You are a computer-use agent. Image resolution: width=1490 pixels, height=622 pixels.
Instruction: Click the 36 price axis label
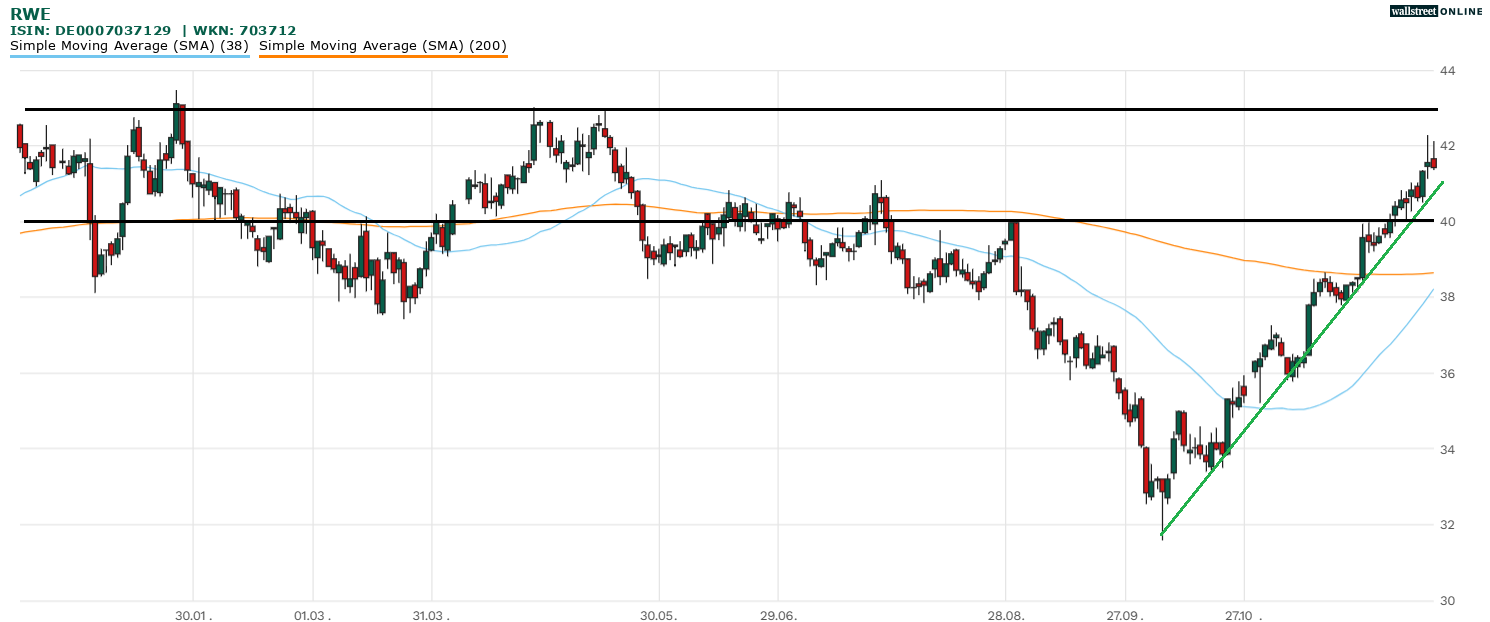[1447, 374]
